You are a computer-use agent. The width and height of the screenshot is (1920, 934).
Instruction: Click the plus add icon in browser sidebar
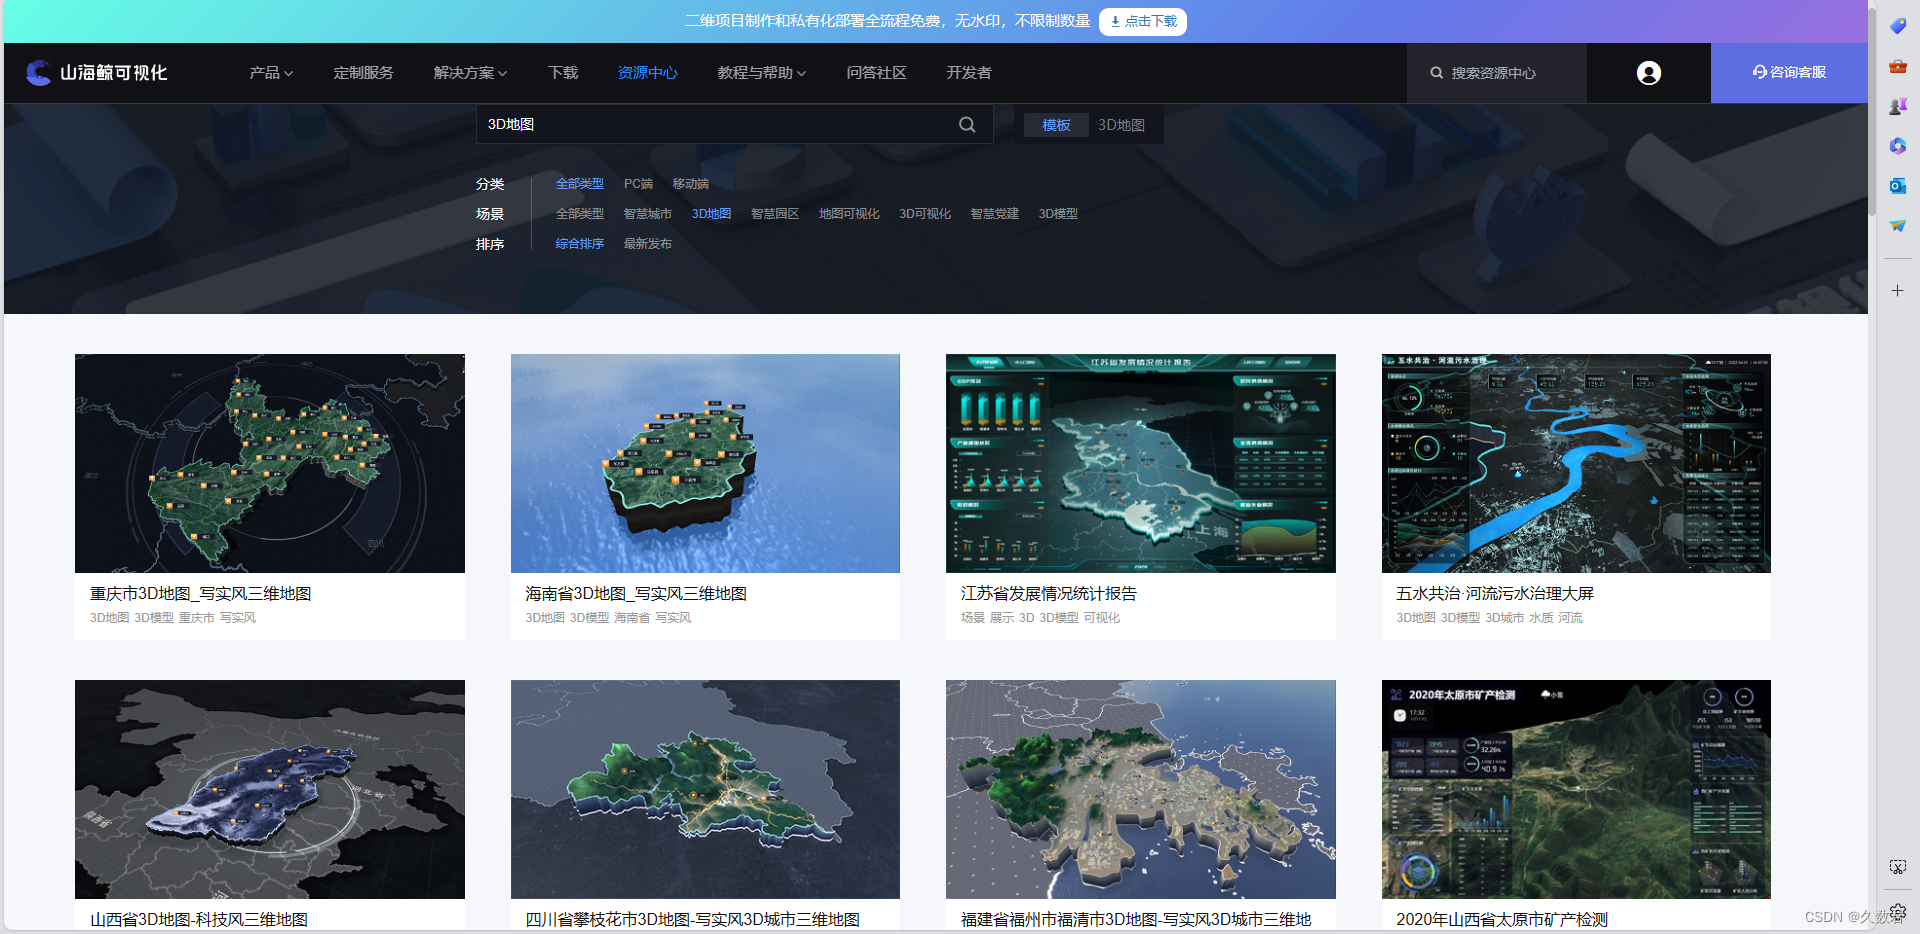1897,291
